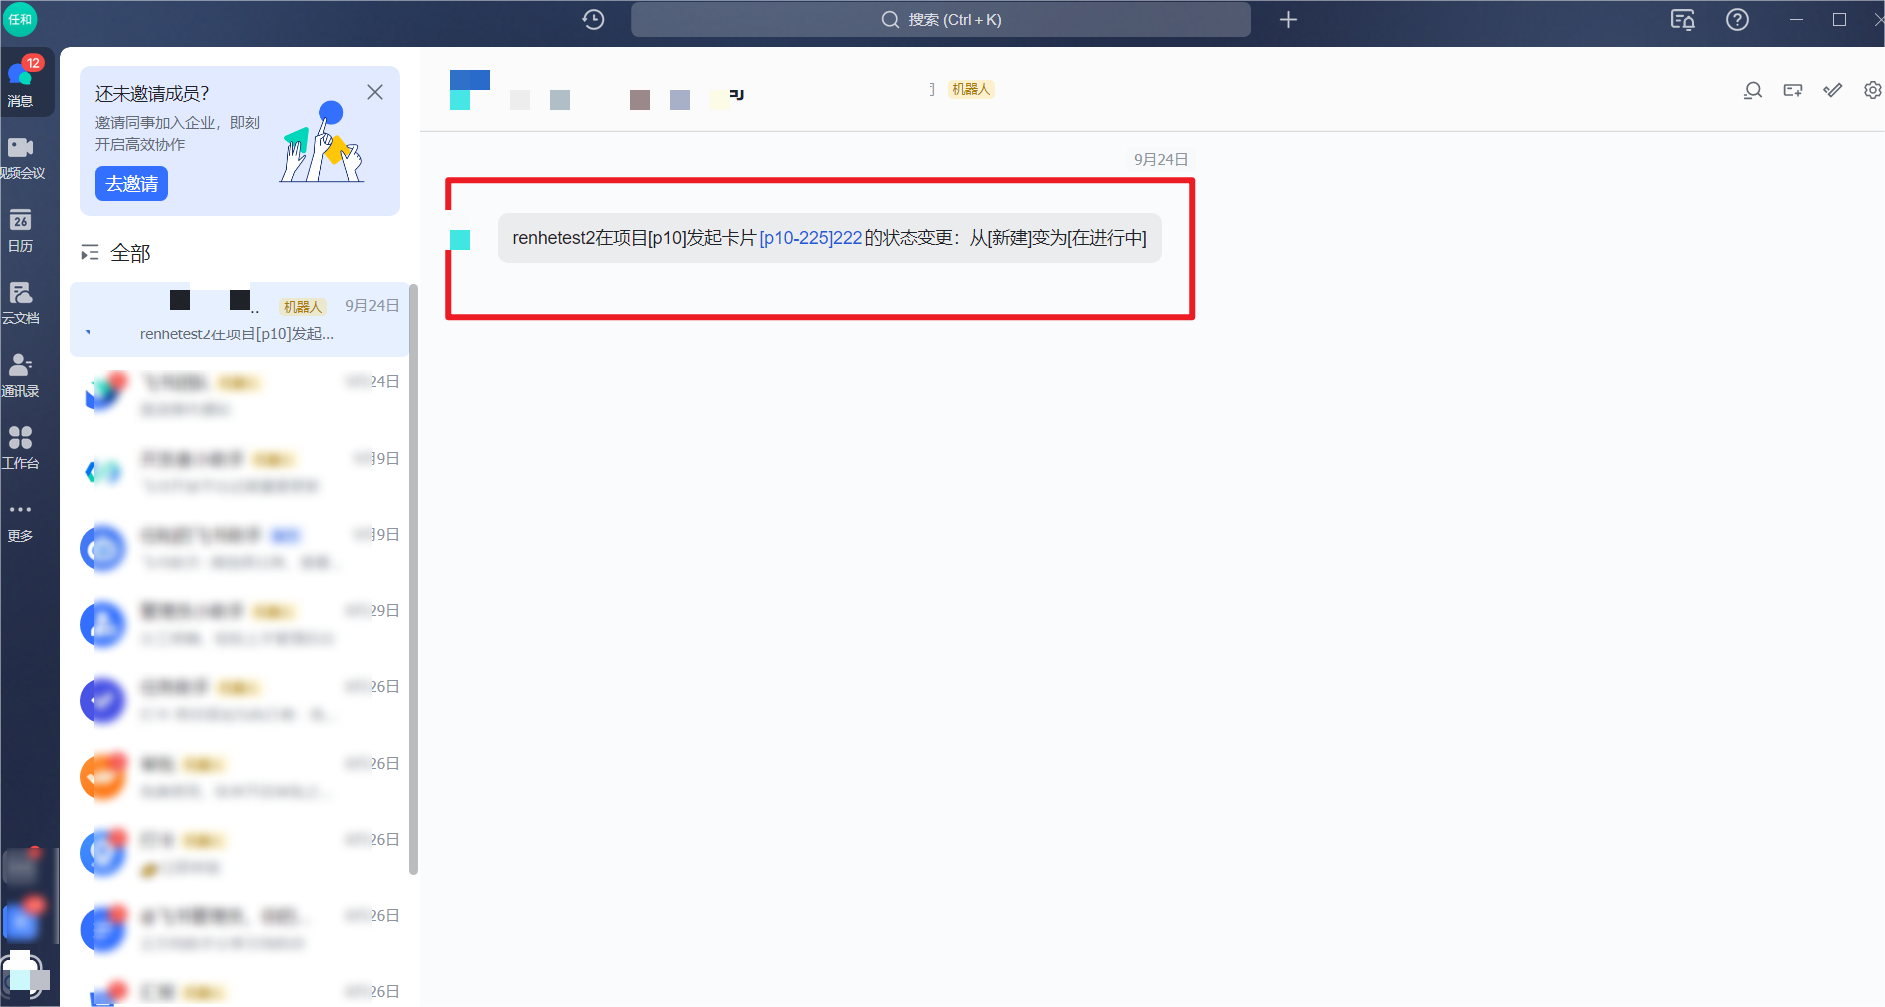This screenshot has width=1885, height=1007.
Task: Open Workbench (工作台) in sidebar
Action: [21, 447]
